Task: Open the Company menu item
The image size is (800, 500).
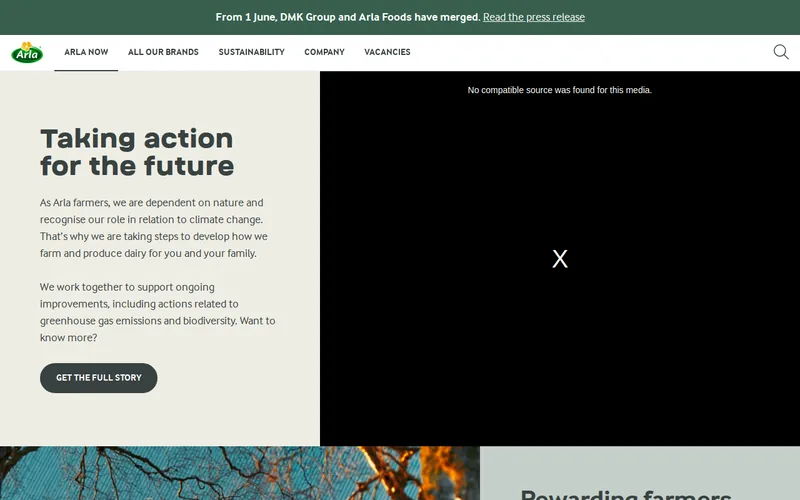Action: pyautogui.click(x=324, y=52)
